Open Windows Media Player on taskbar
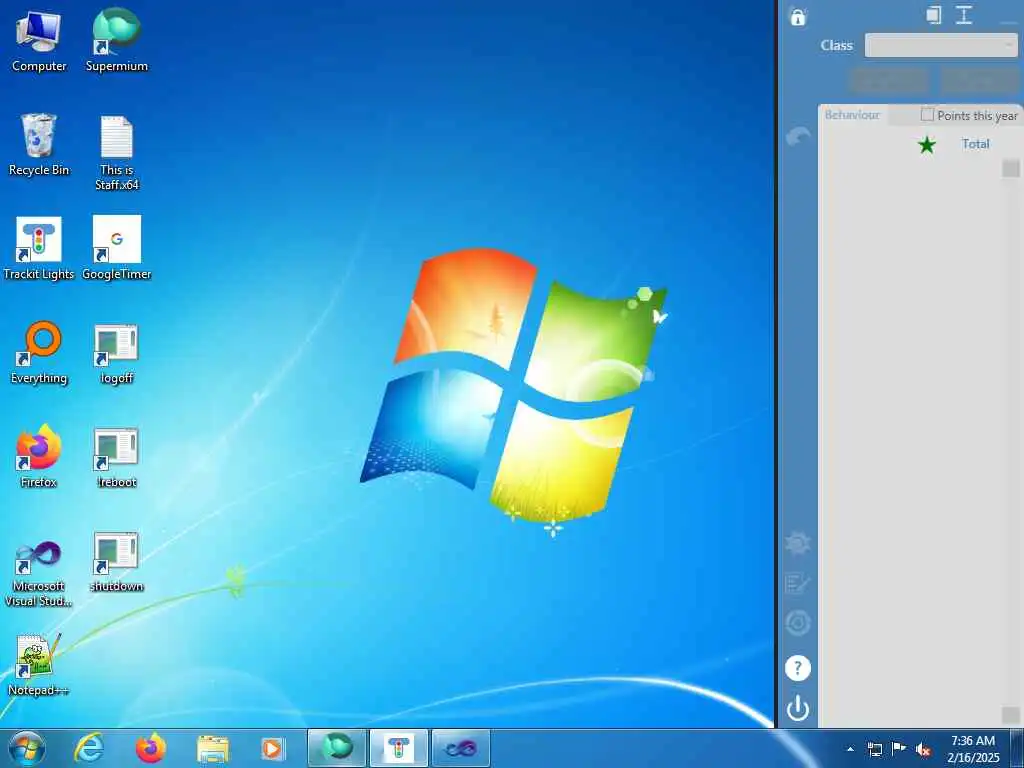 pos(272,748)
